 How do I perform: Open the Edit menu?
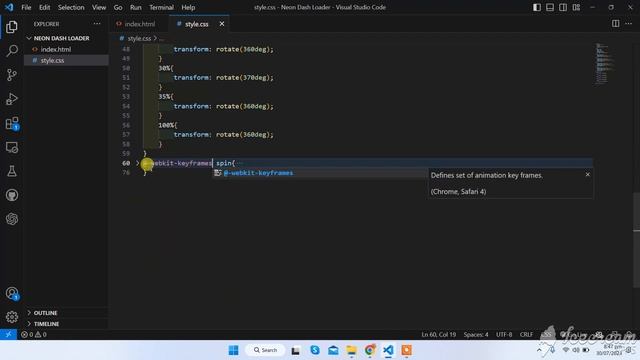[44, 7]
